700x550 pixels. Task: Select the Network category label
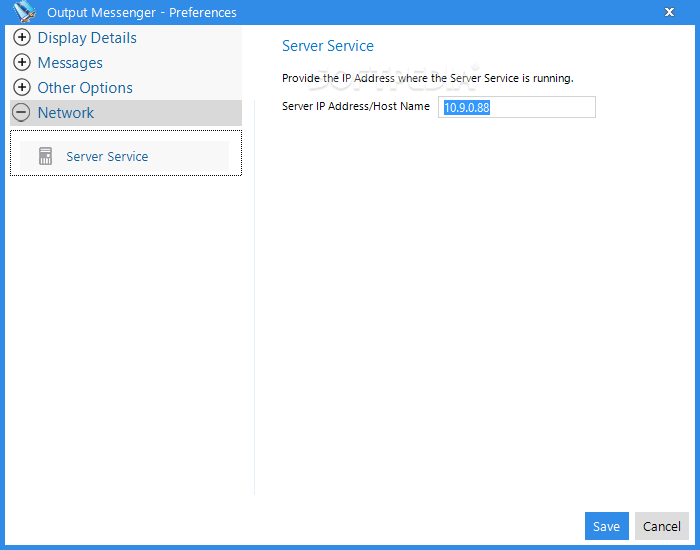[66, 113]
